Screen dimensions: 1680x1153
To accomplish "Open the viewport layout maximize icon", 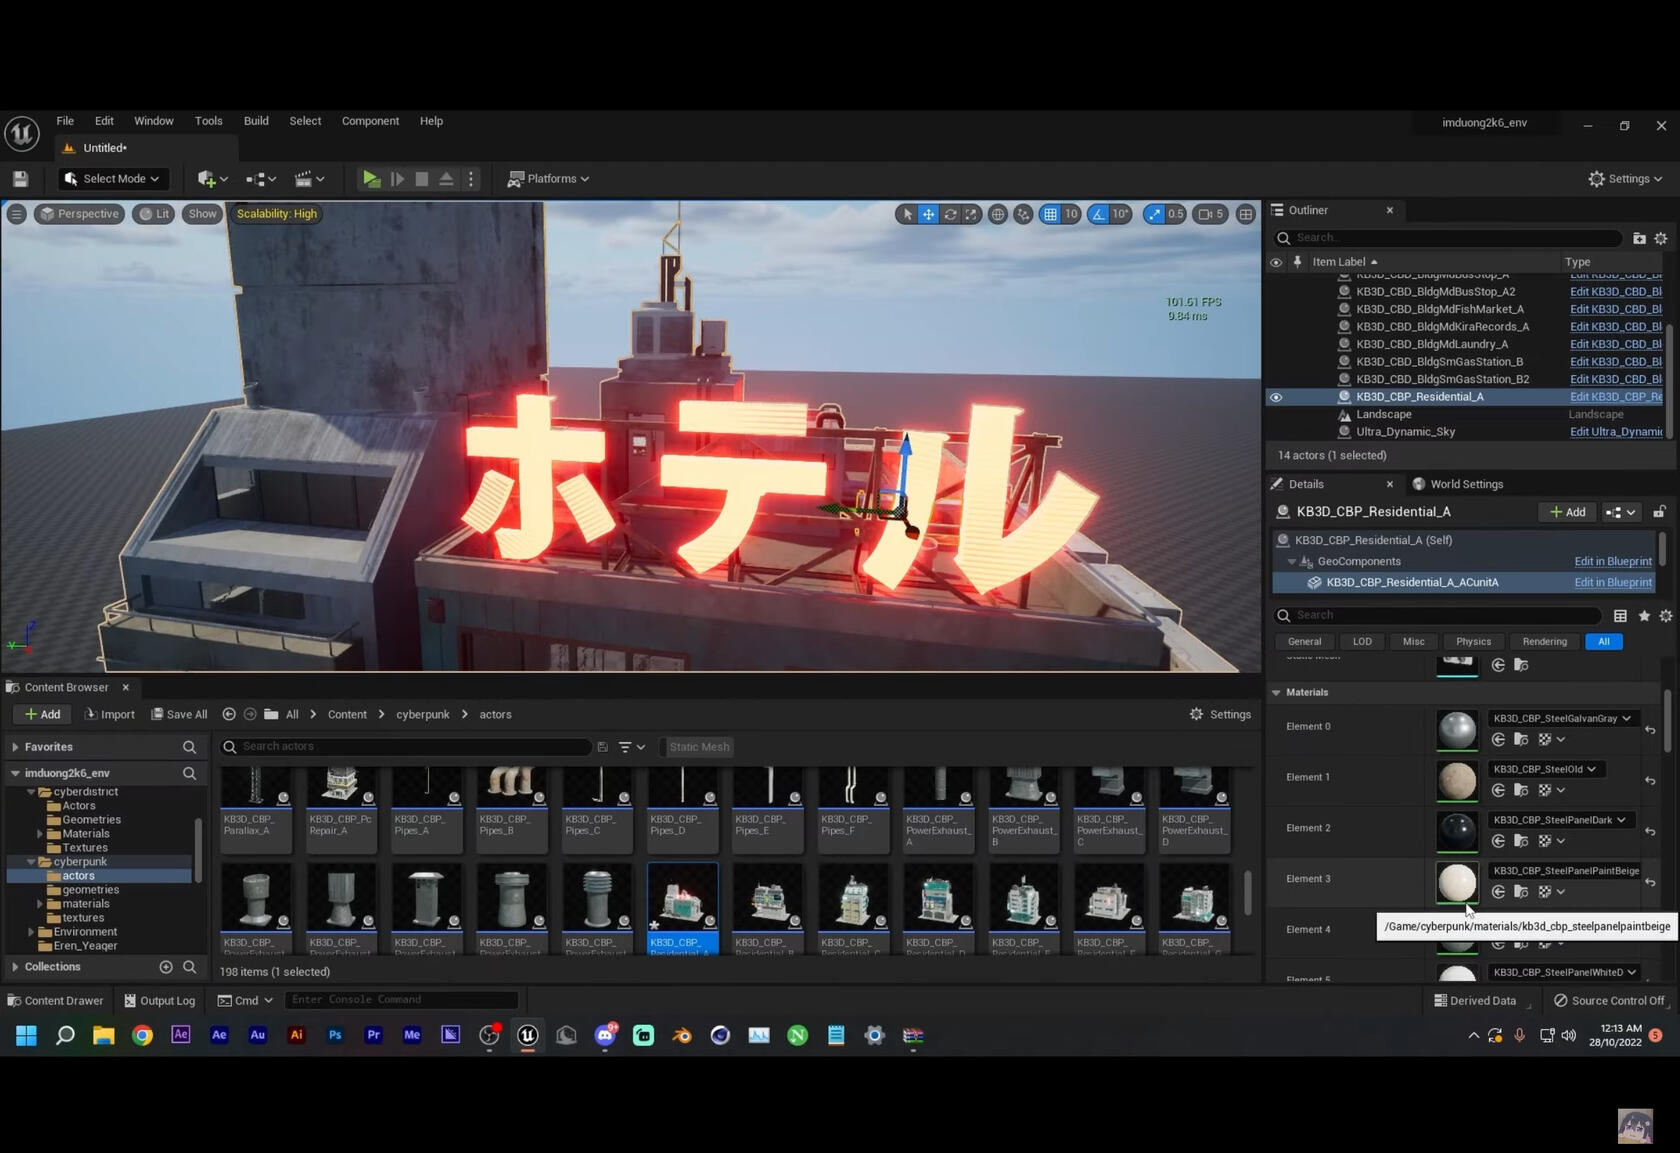I will pyautogui.click(x=1245, y=214).
